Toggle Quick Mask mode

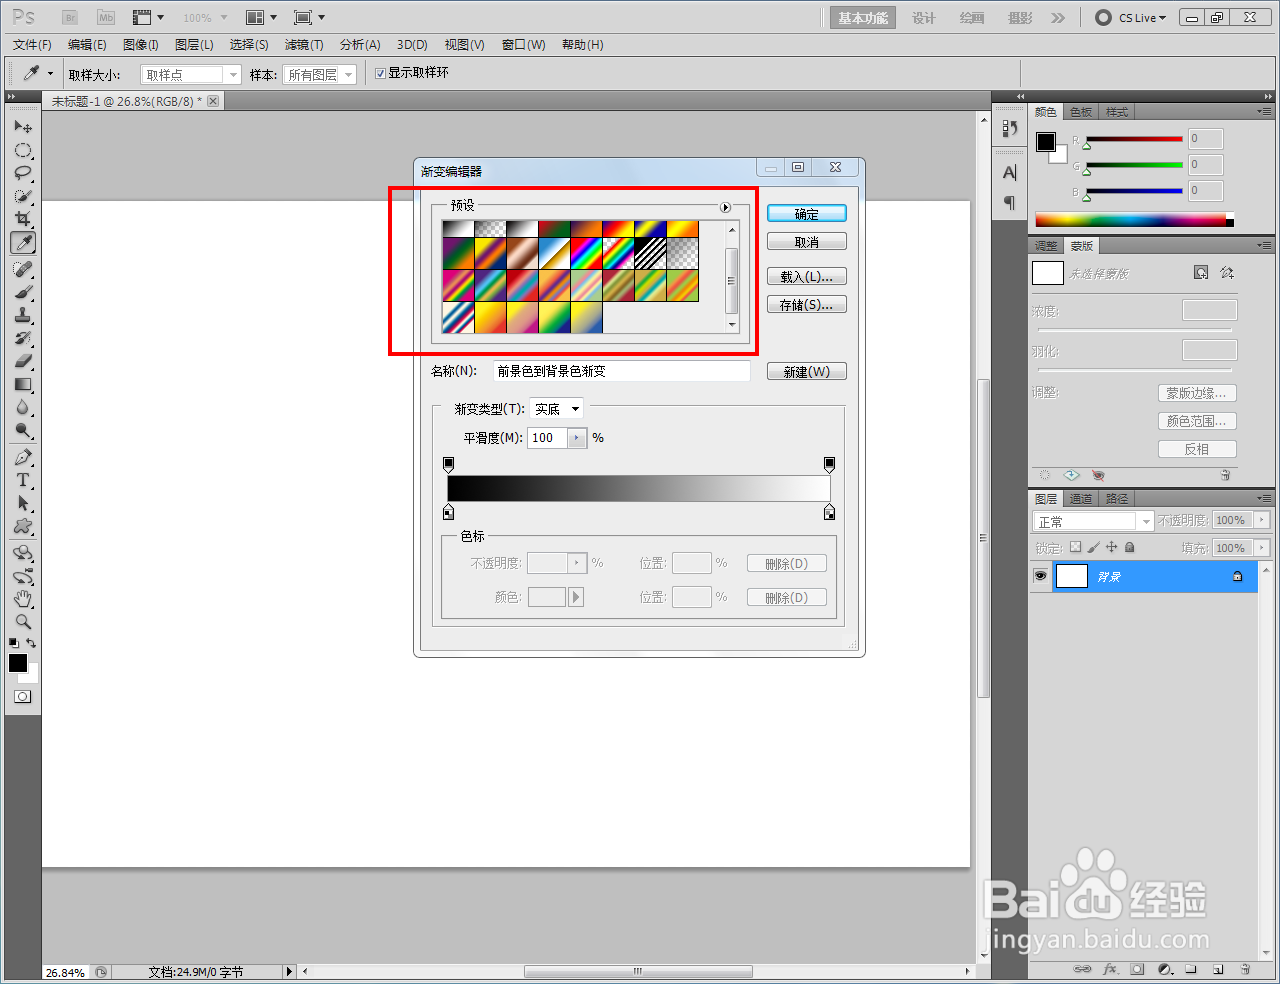click(23, 696)
